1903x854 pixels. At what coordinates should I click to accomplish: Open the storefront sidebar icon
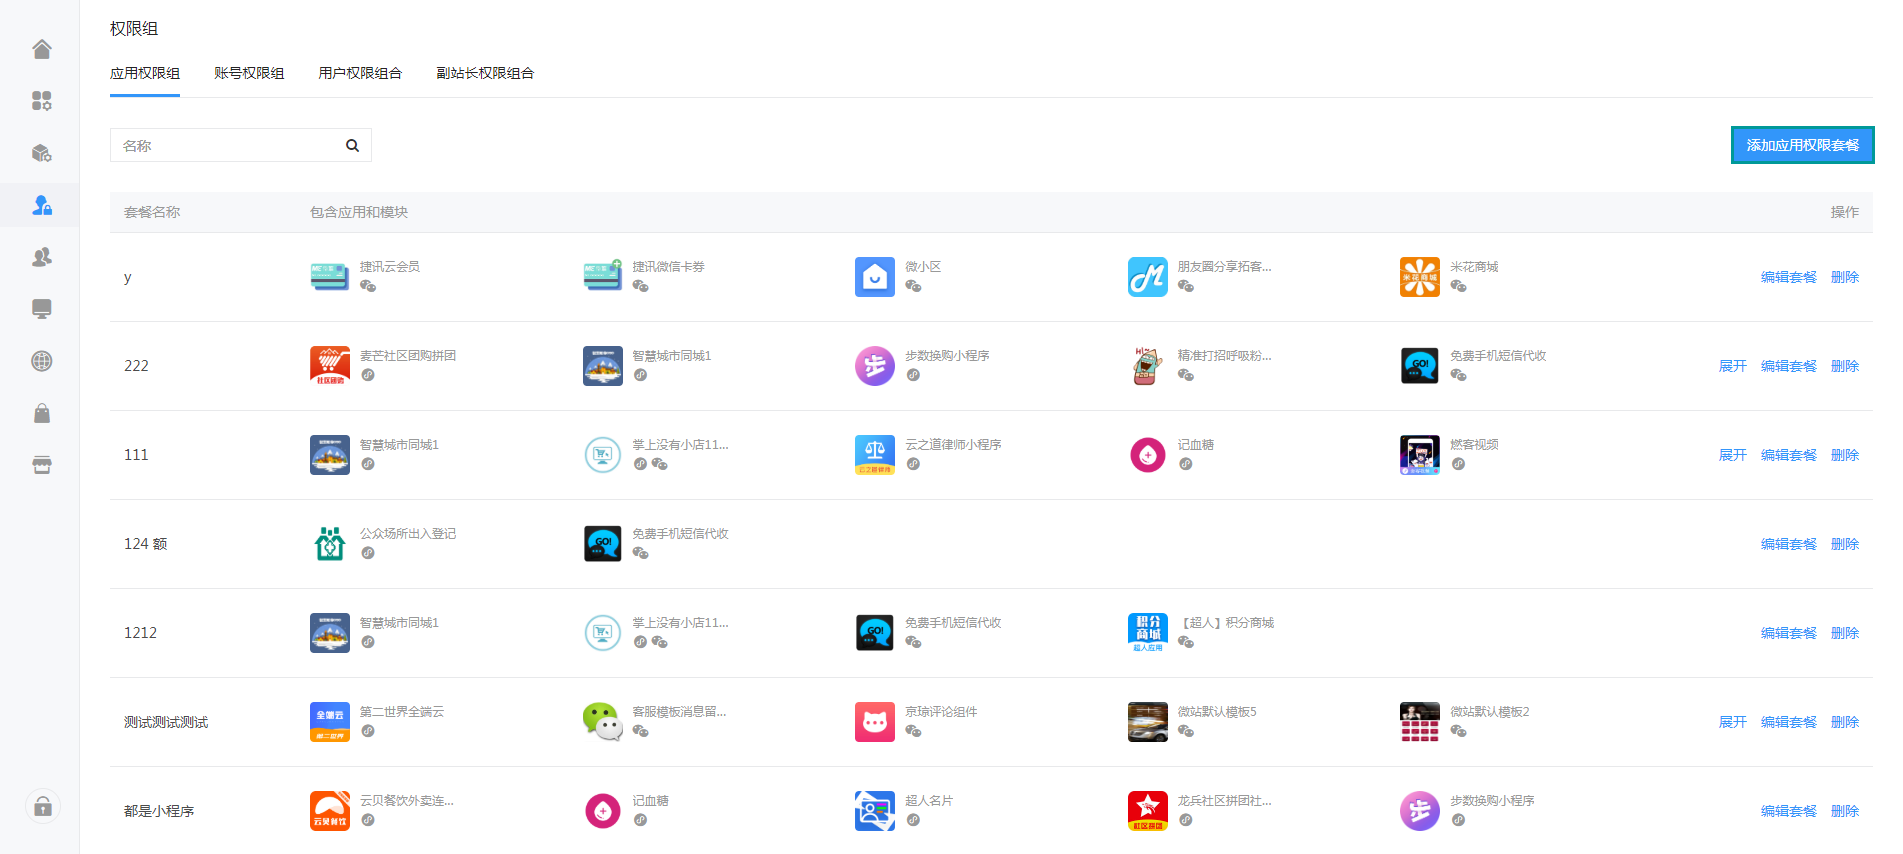[42, 465]
